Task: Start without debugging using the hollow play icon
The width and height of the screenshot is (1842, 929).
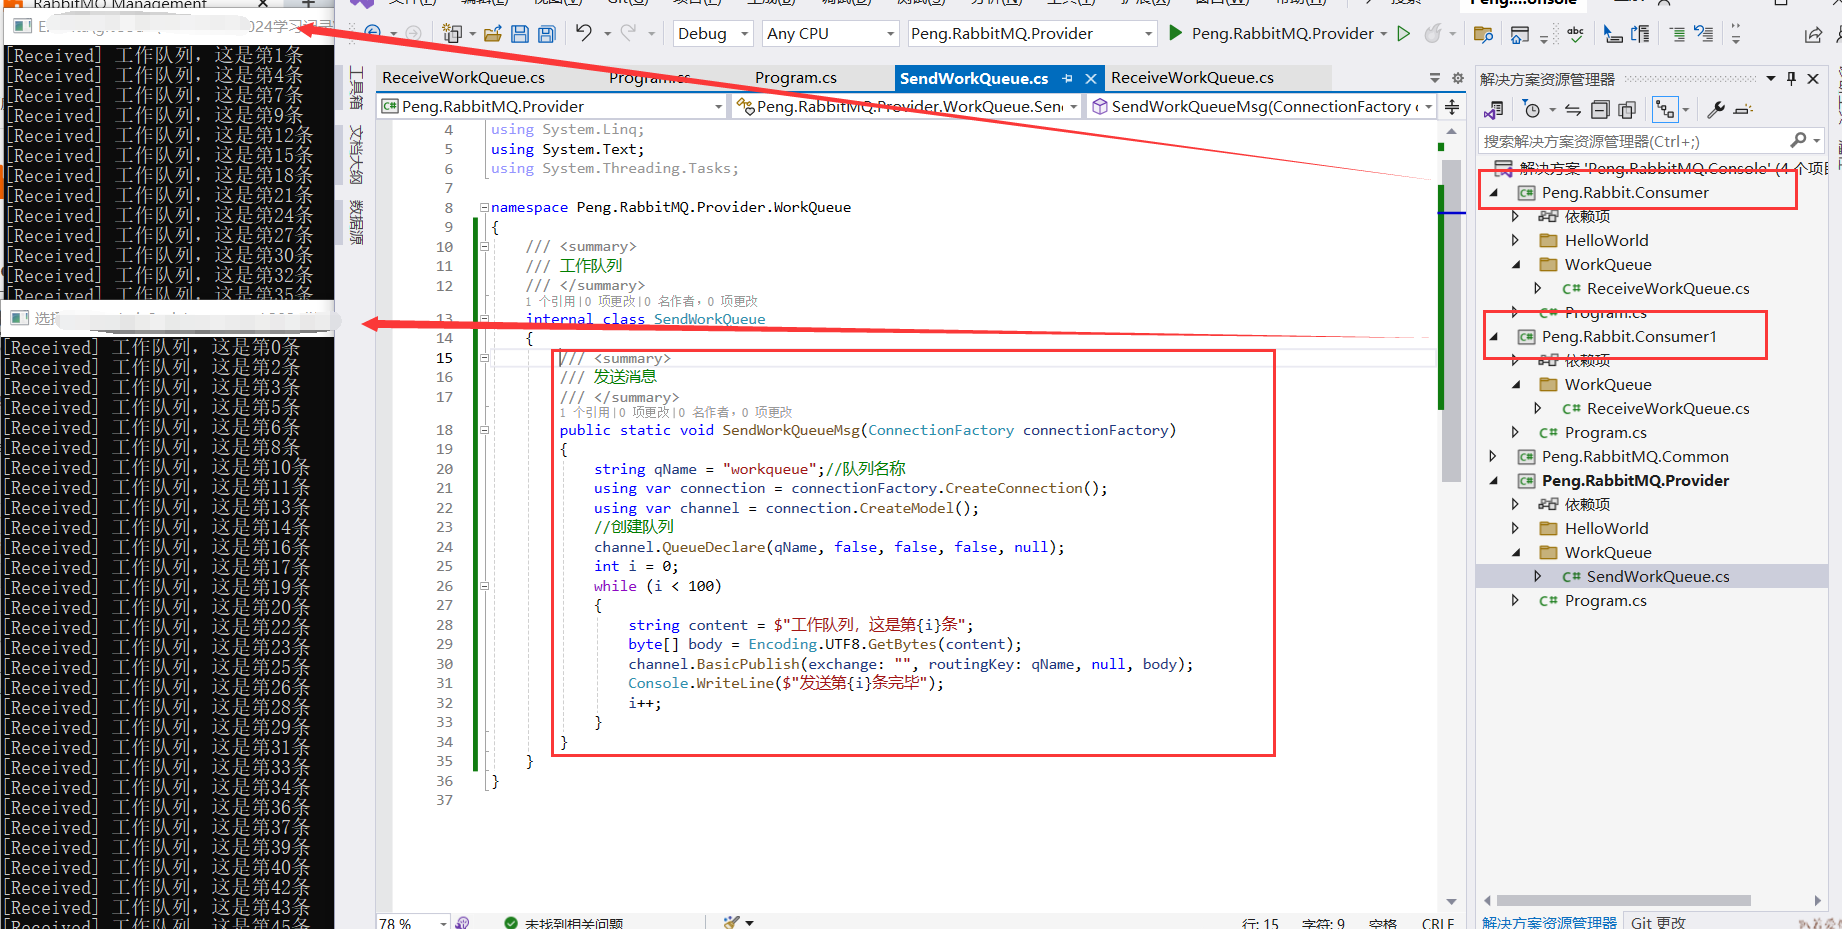Action: tap(1404, 33)
